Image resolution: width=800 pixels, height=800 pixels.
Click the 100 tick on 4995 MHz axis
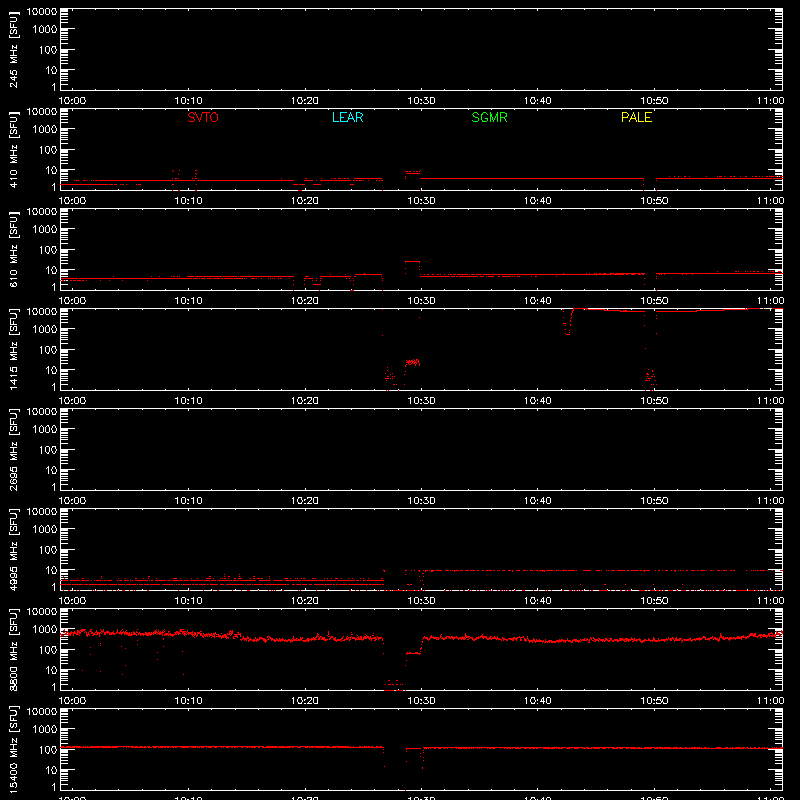(x=48, y=550)
